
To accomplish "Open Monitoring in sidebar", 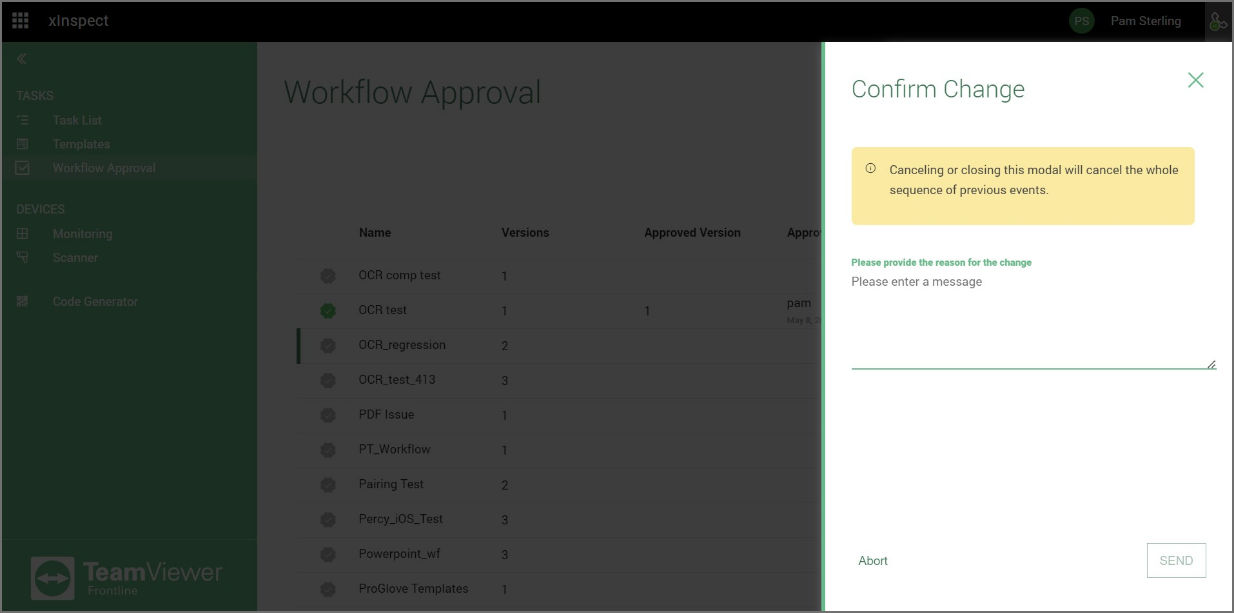I will coord(82,234).
